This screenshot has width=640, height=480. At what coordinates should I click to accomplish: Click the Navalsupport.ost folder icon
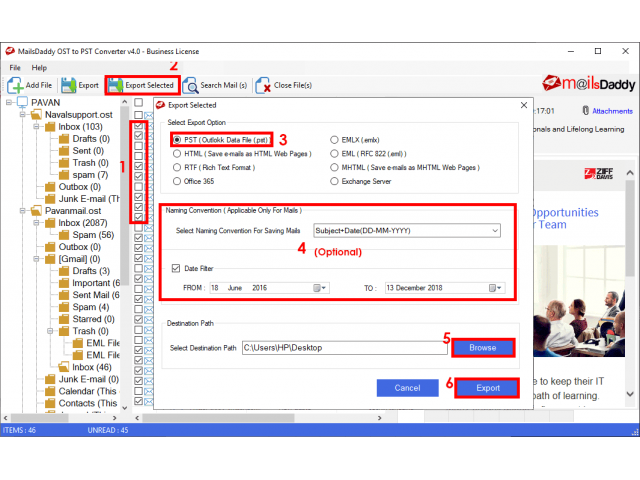point(36,115)
